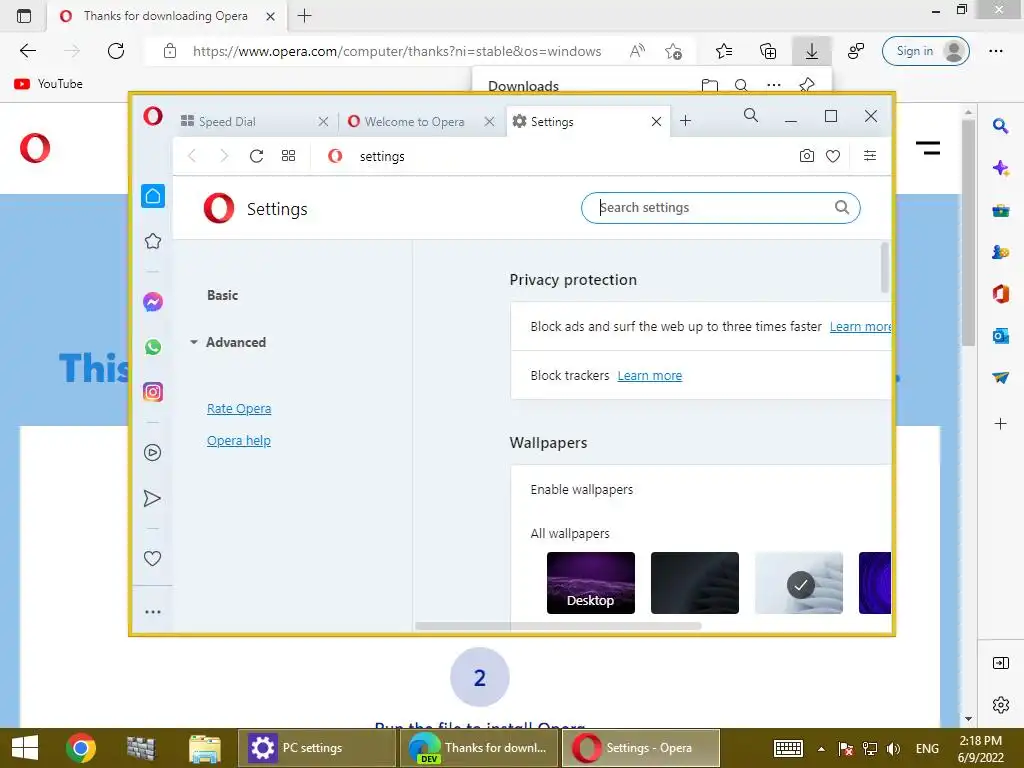Click Learn more about Block trackers
The height and width of the screenshot is (768, 1024).
coord(650,376)
